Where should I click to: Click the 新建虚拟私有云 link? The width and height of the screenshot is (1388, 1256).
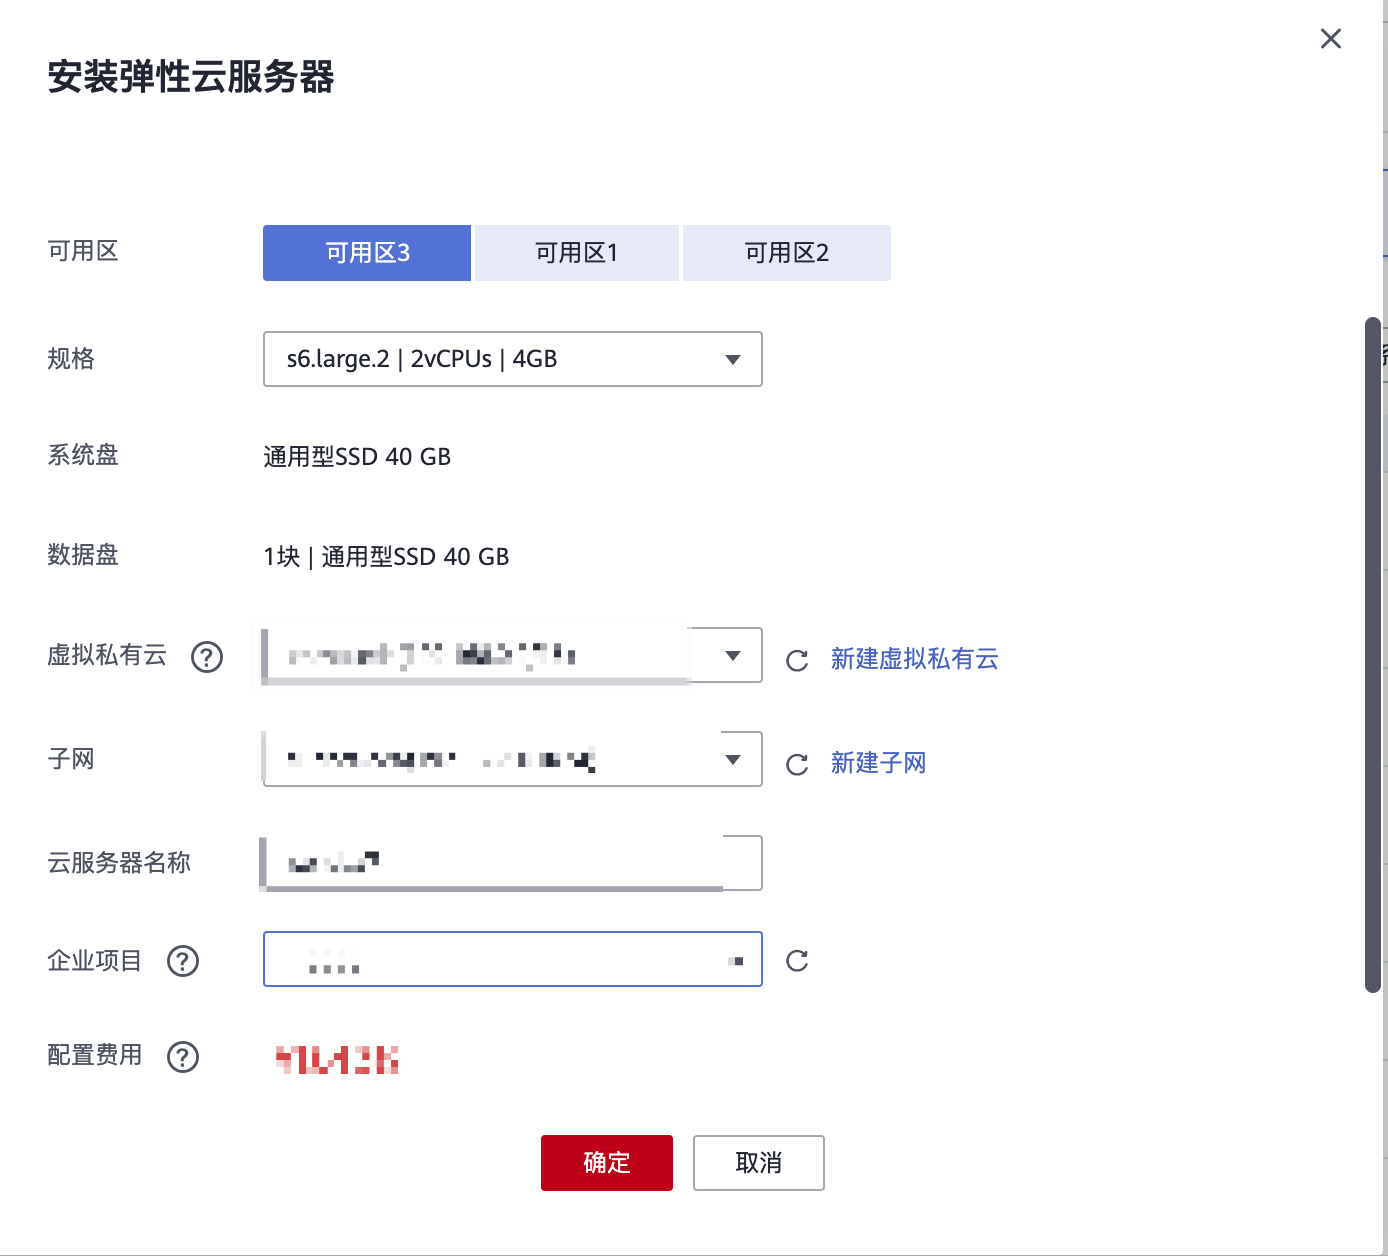point(914,659)
